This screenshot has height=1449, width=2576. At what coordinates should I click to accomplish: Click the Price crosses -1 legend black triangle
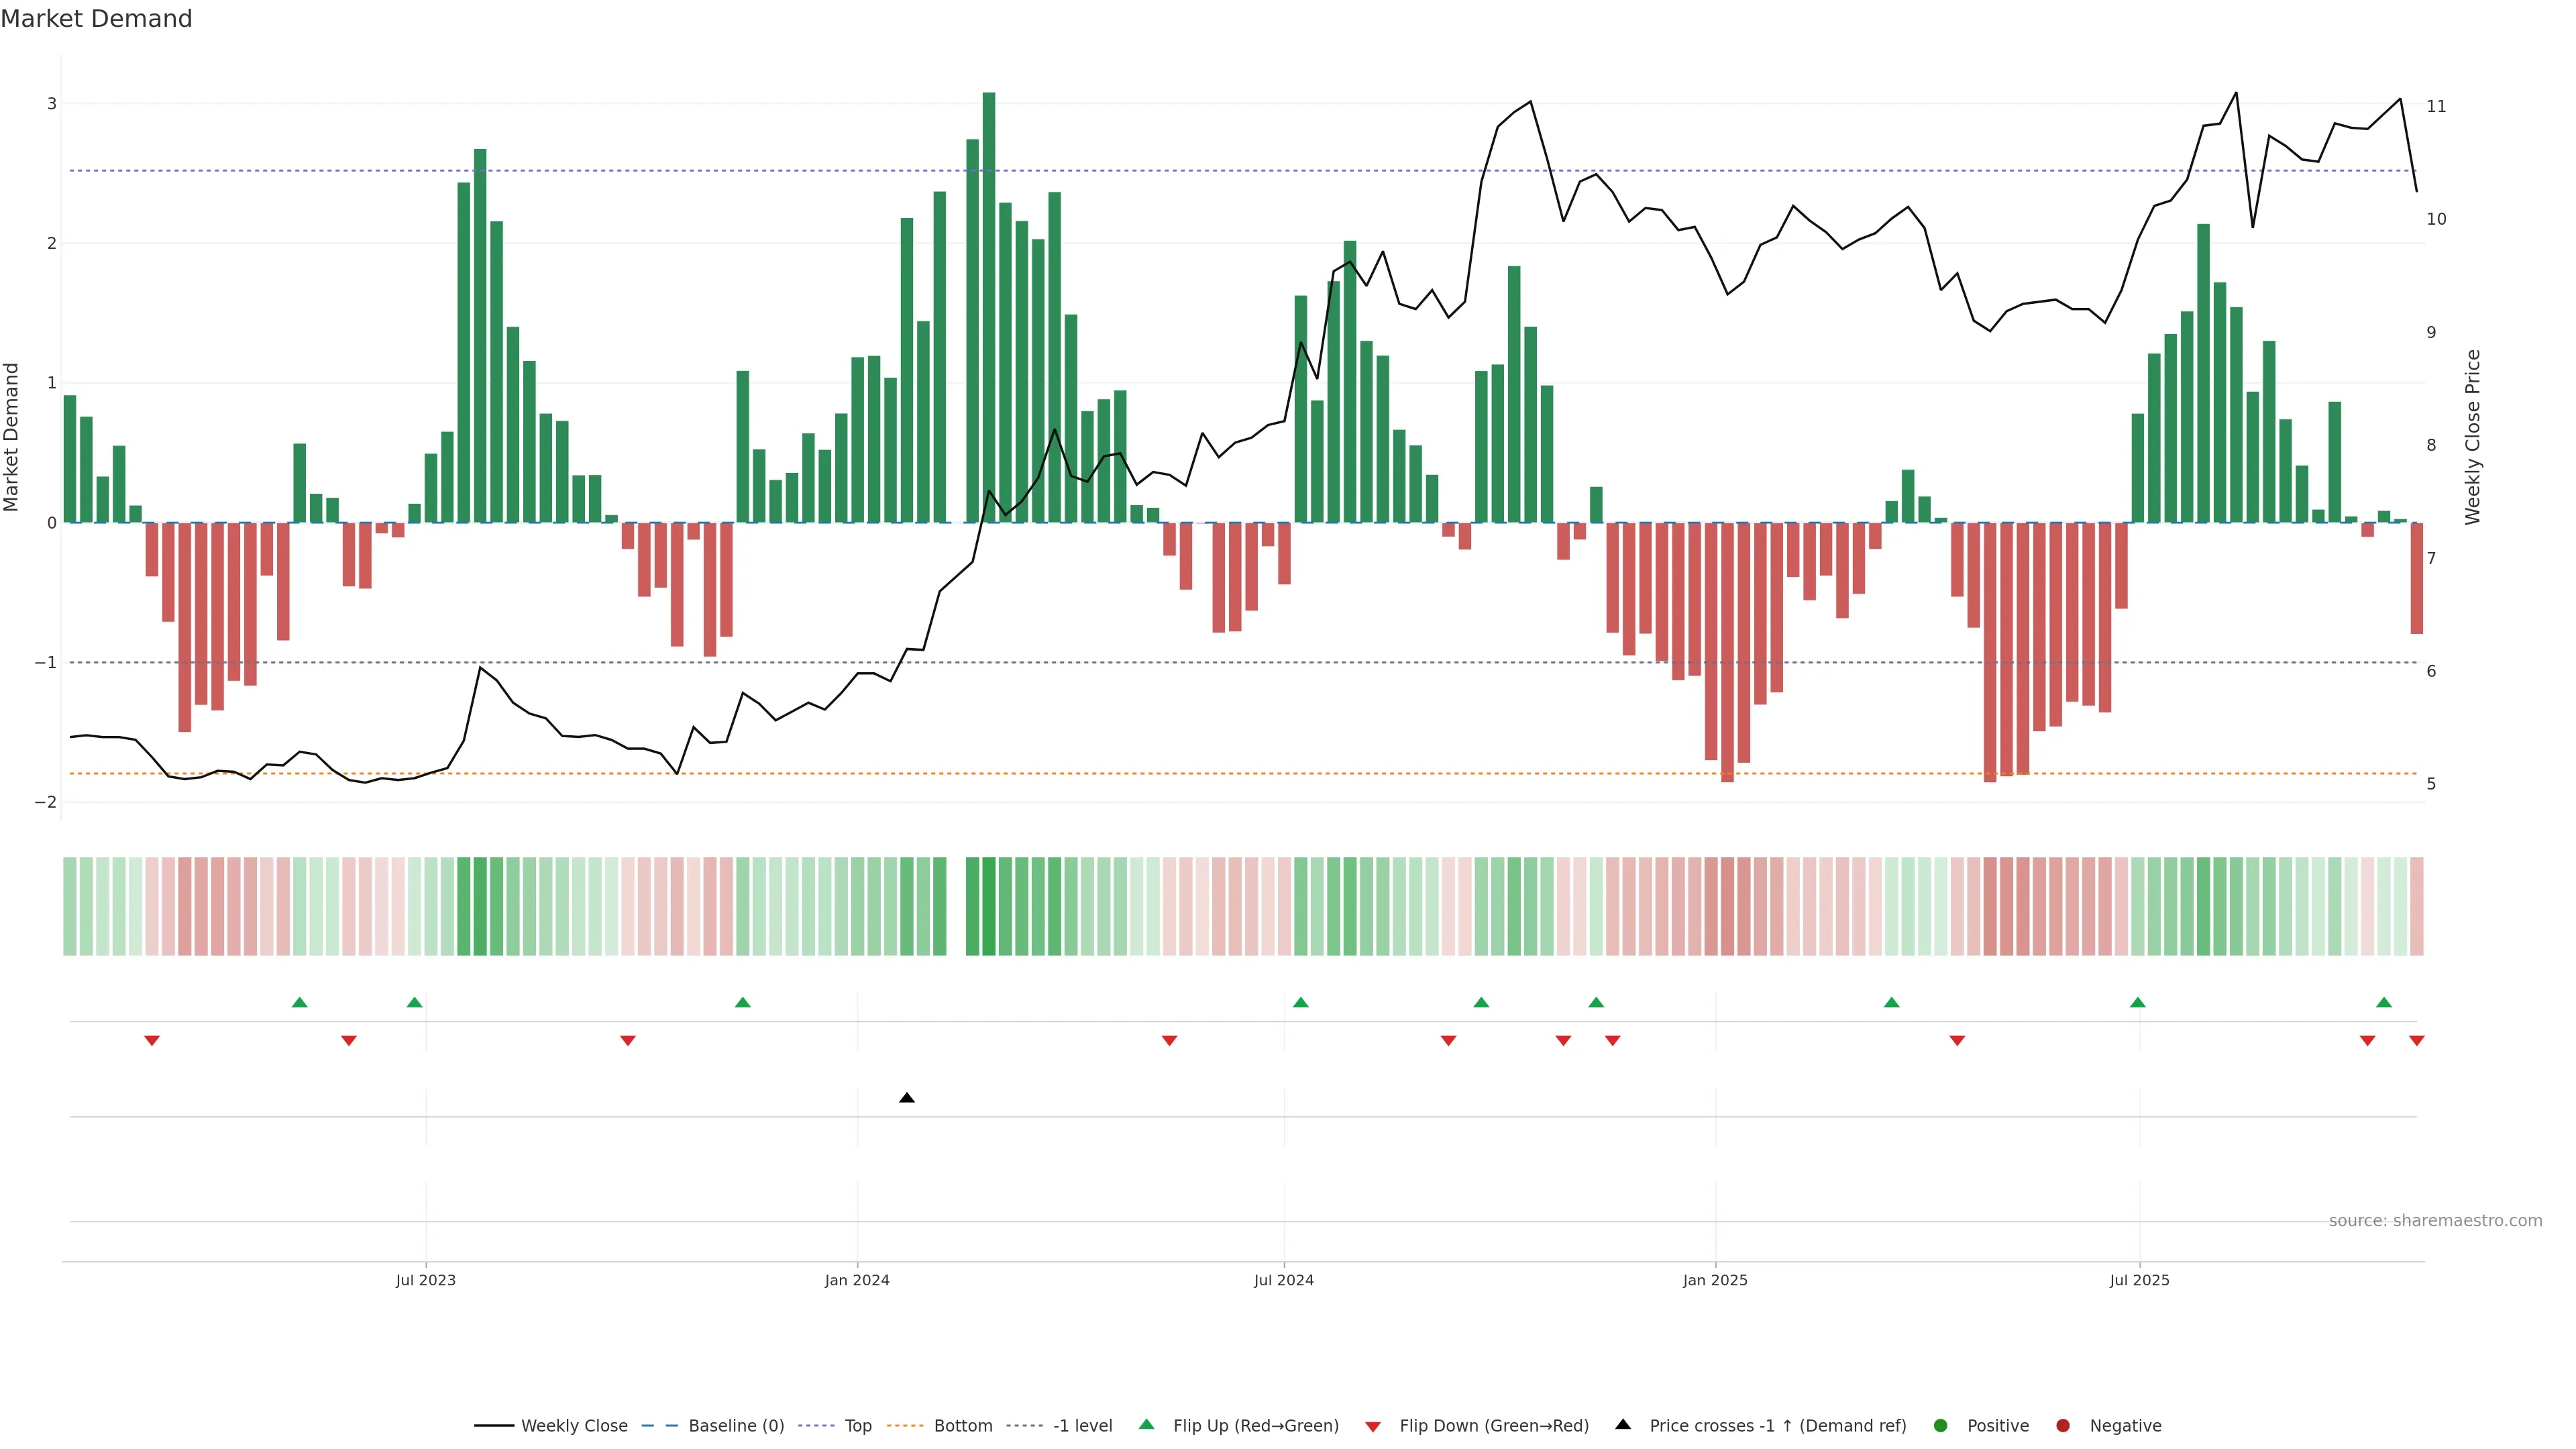(1622, 1424)
